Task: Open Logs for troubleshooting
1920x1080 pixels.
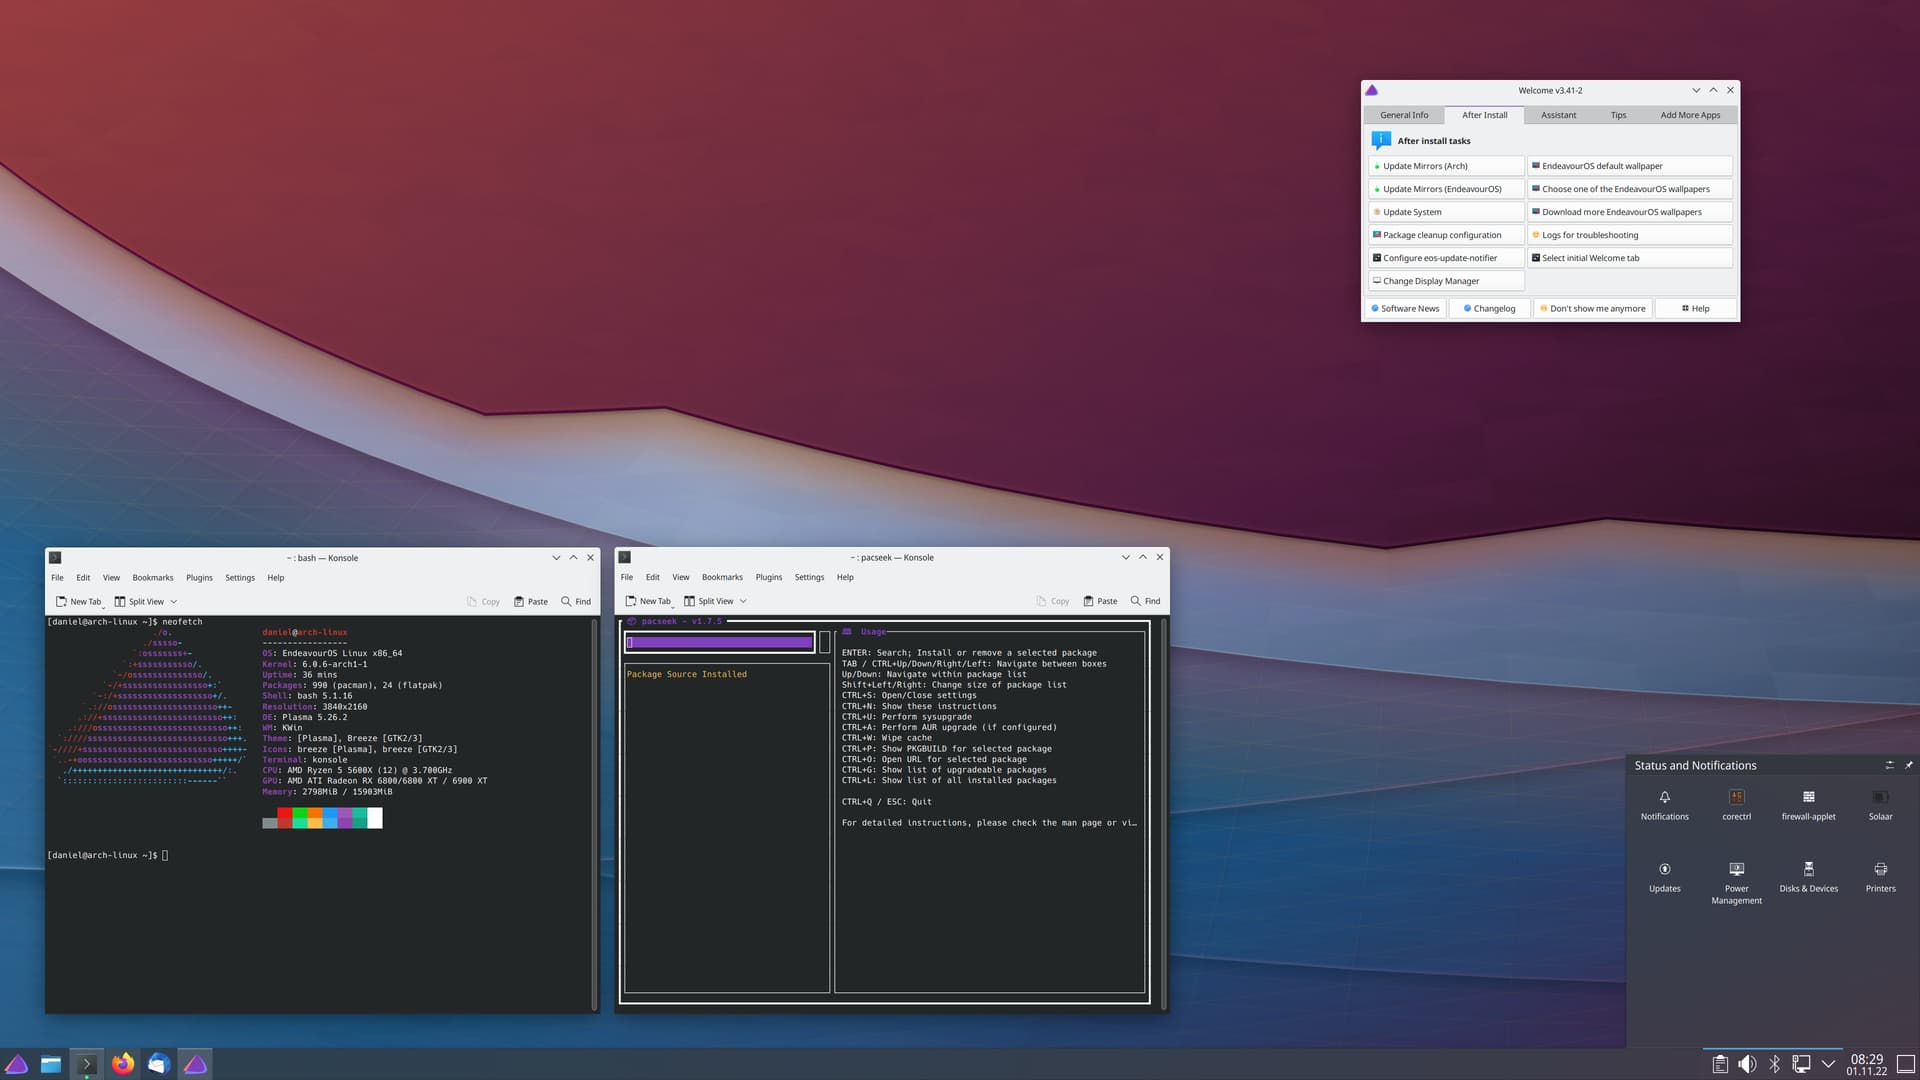Action: pos(1630,235)
